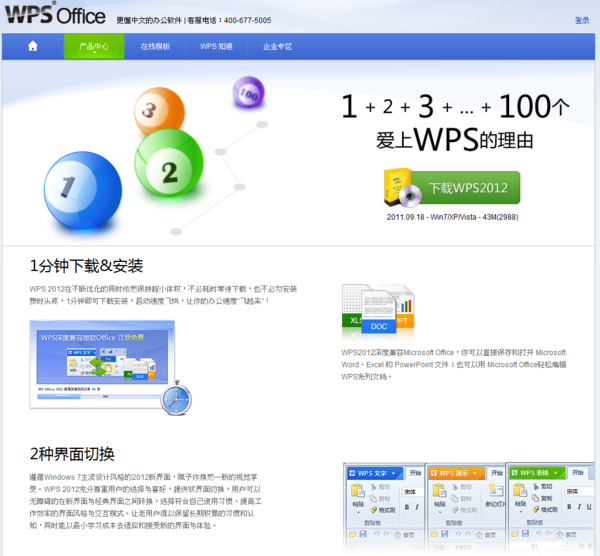Click the undo arrow in WPS 文字 toolbar

tap(377, 534)
